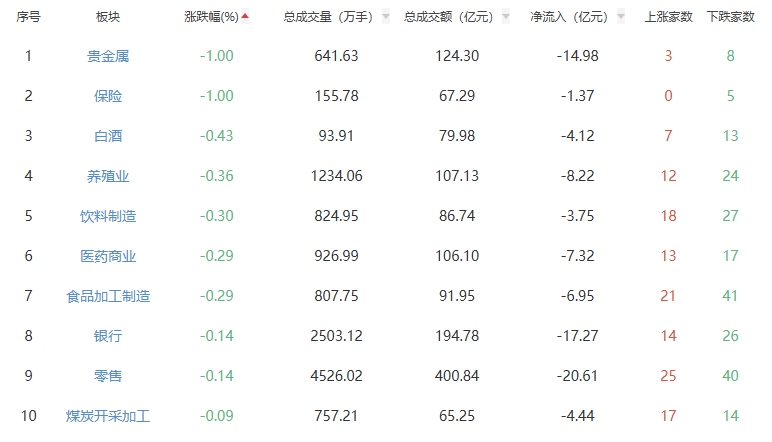View the 食品加工制造 sector
Image resolution: width=772 pixels, height=442 pixels.
108,296
